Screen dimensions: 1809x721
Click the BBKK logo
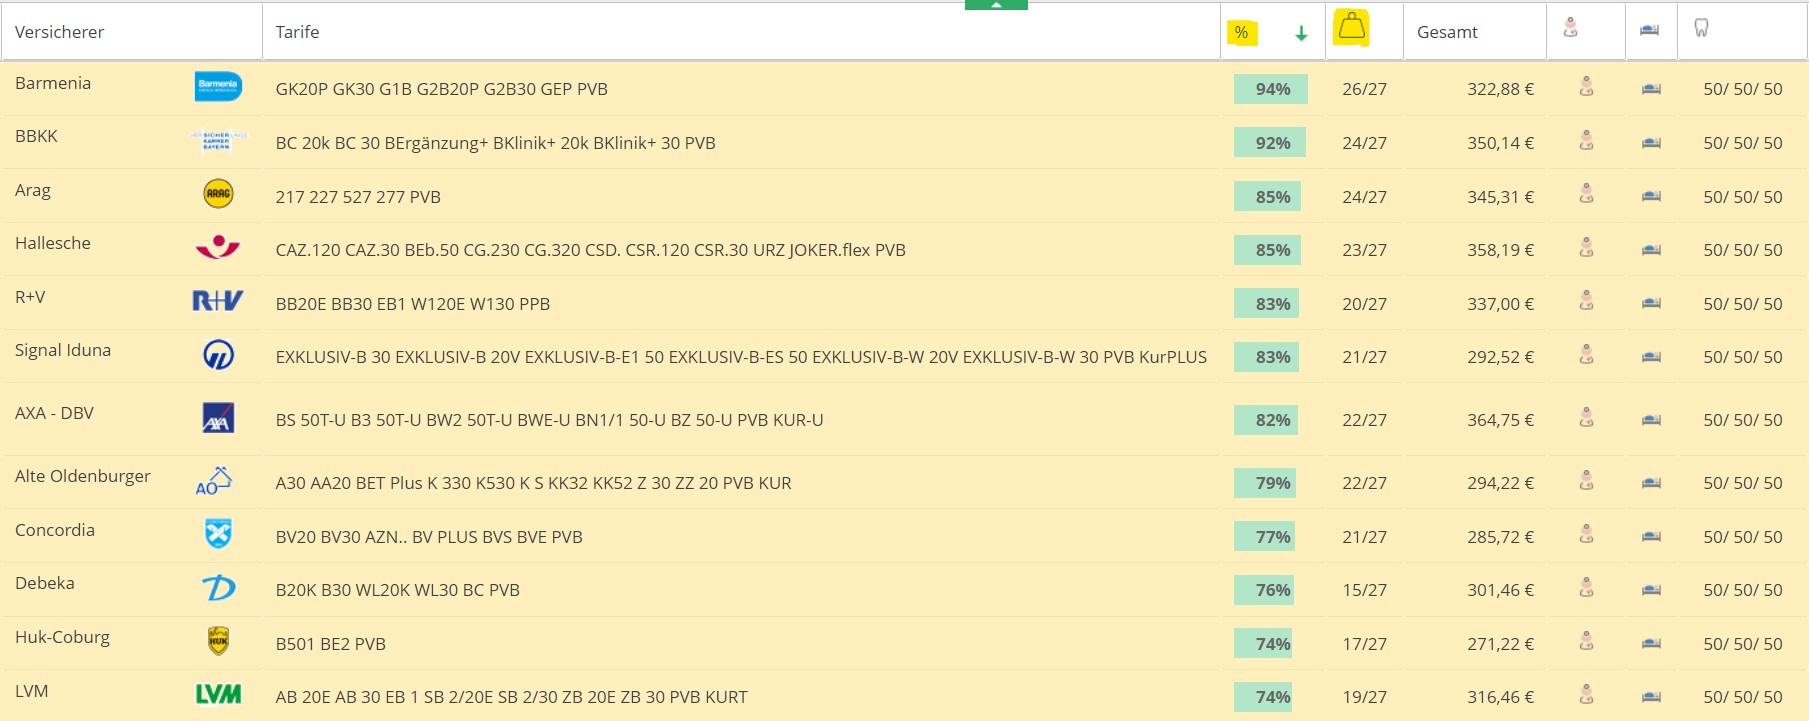point(217,140)
